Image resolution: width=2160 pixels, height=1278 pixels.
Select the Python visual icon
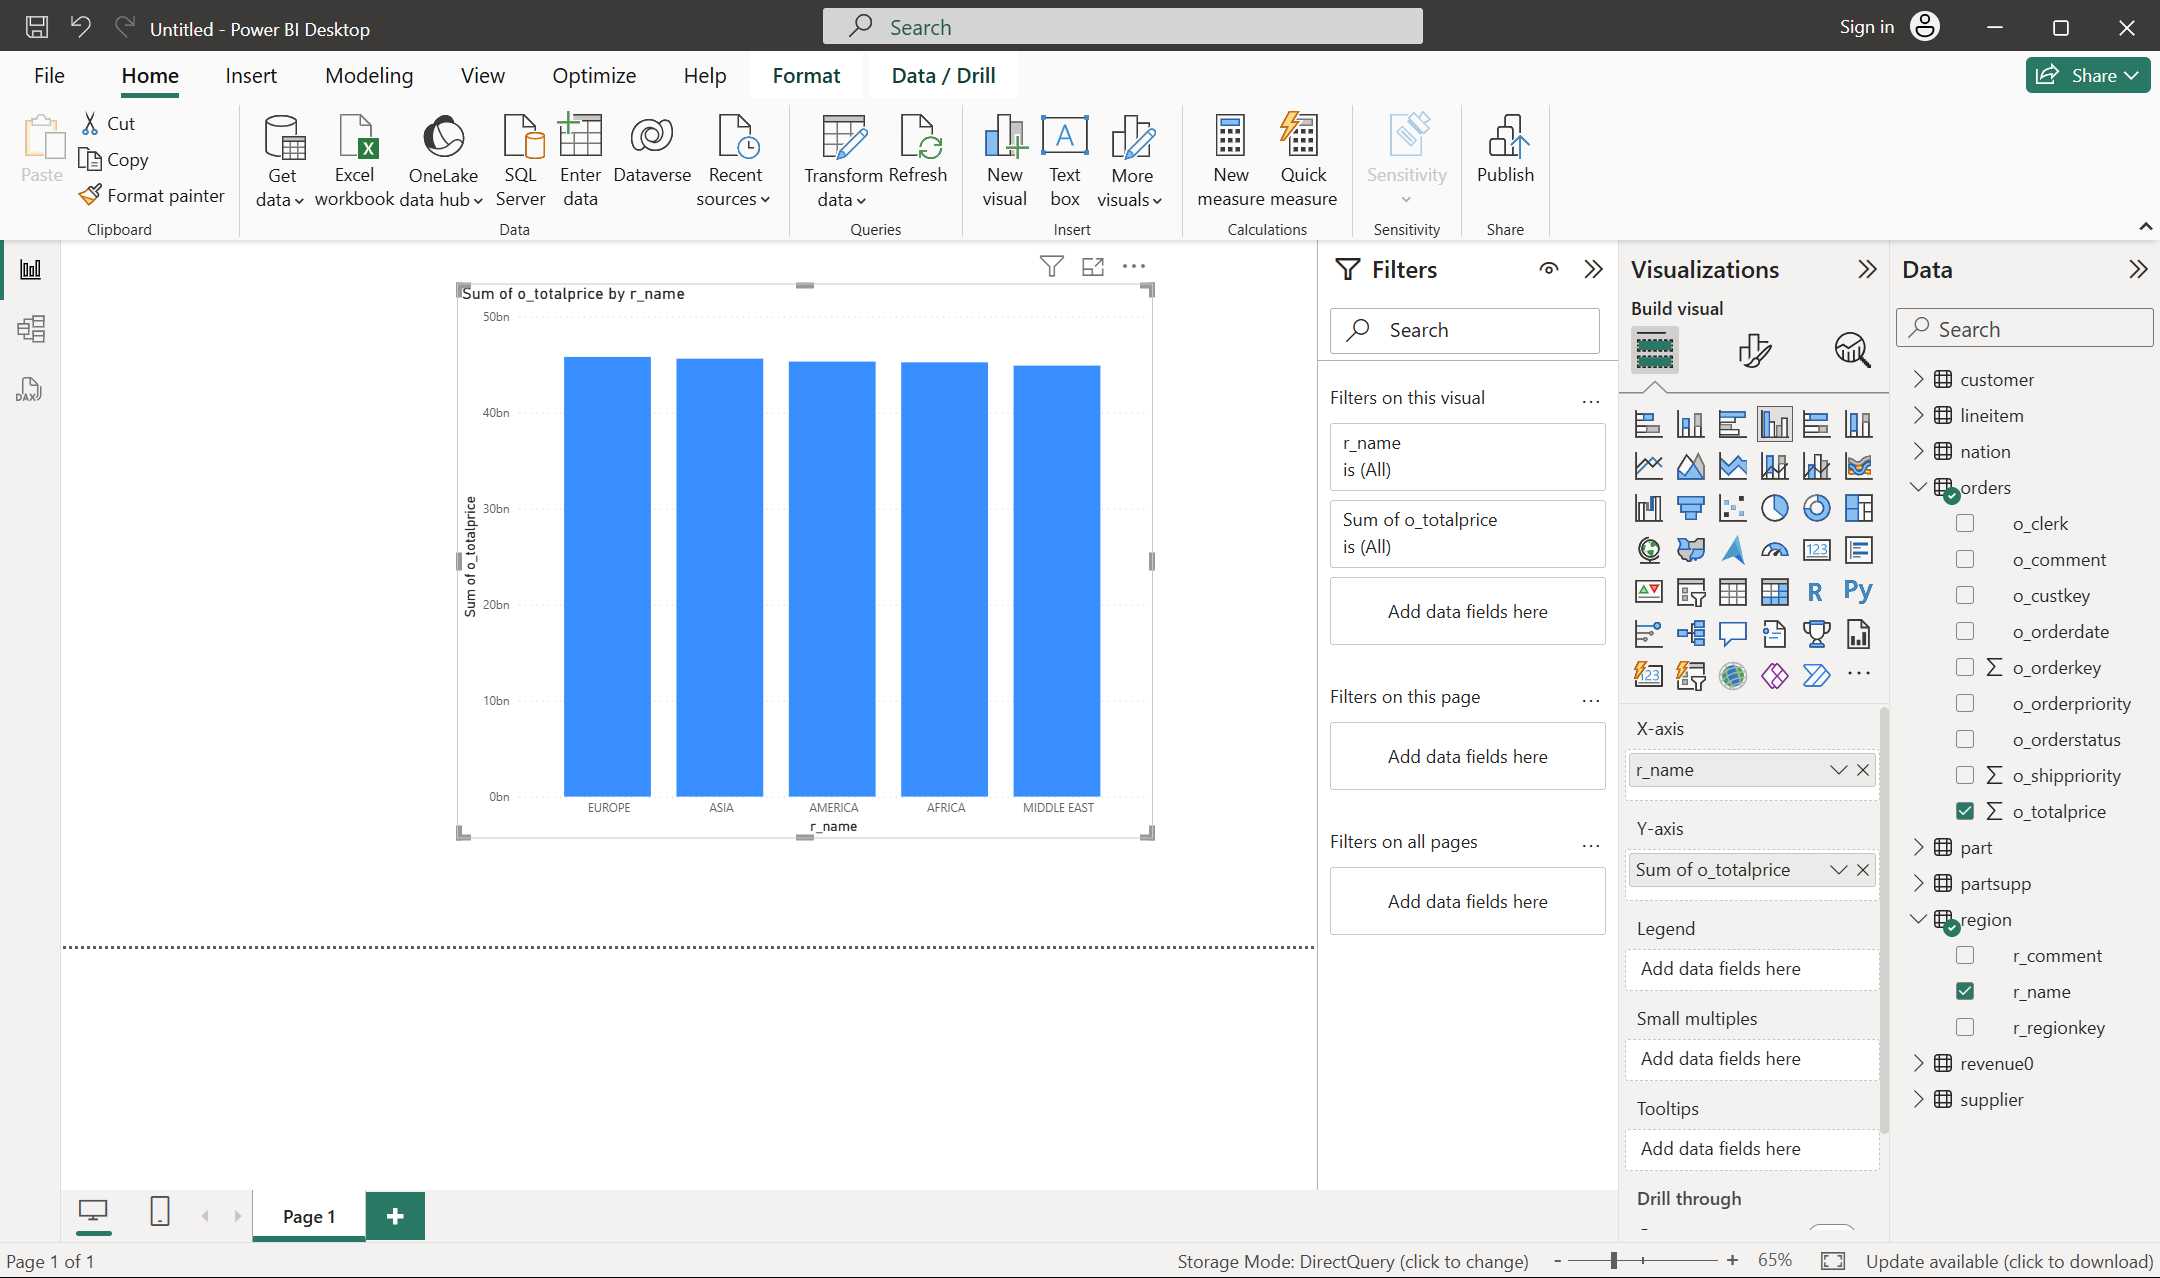1858,591
